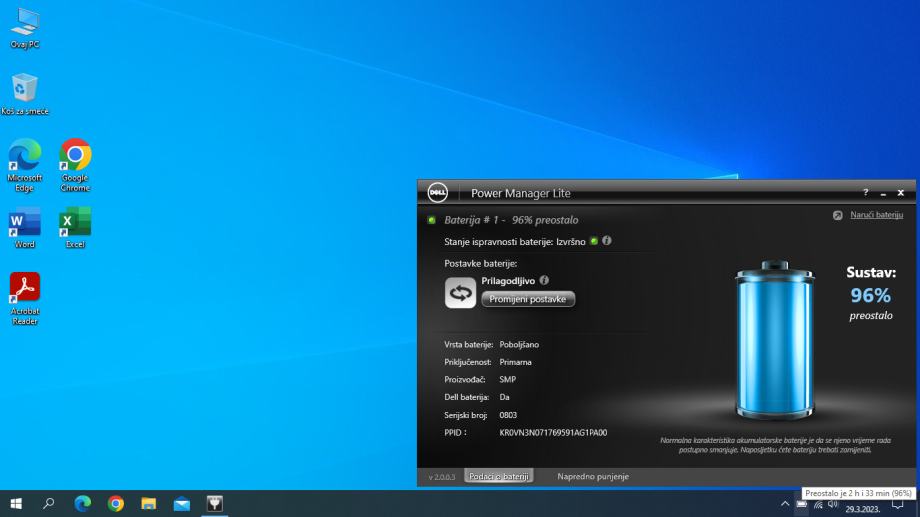Viewport: 920px width, 517px height.
Task: Expand hidden system tray icons chevron
Action: tap(785, 504)
